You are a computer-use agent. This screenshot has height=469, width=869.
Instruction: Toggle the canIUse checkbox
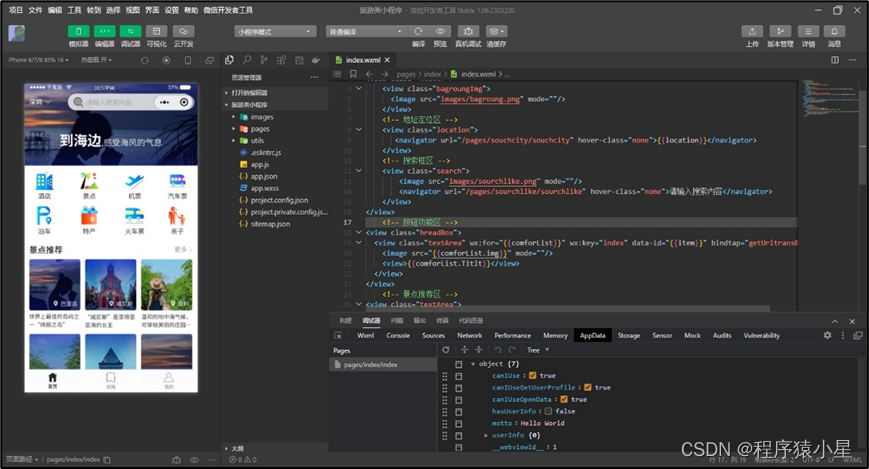pos(533,375)
